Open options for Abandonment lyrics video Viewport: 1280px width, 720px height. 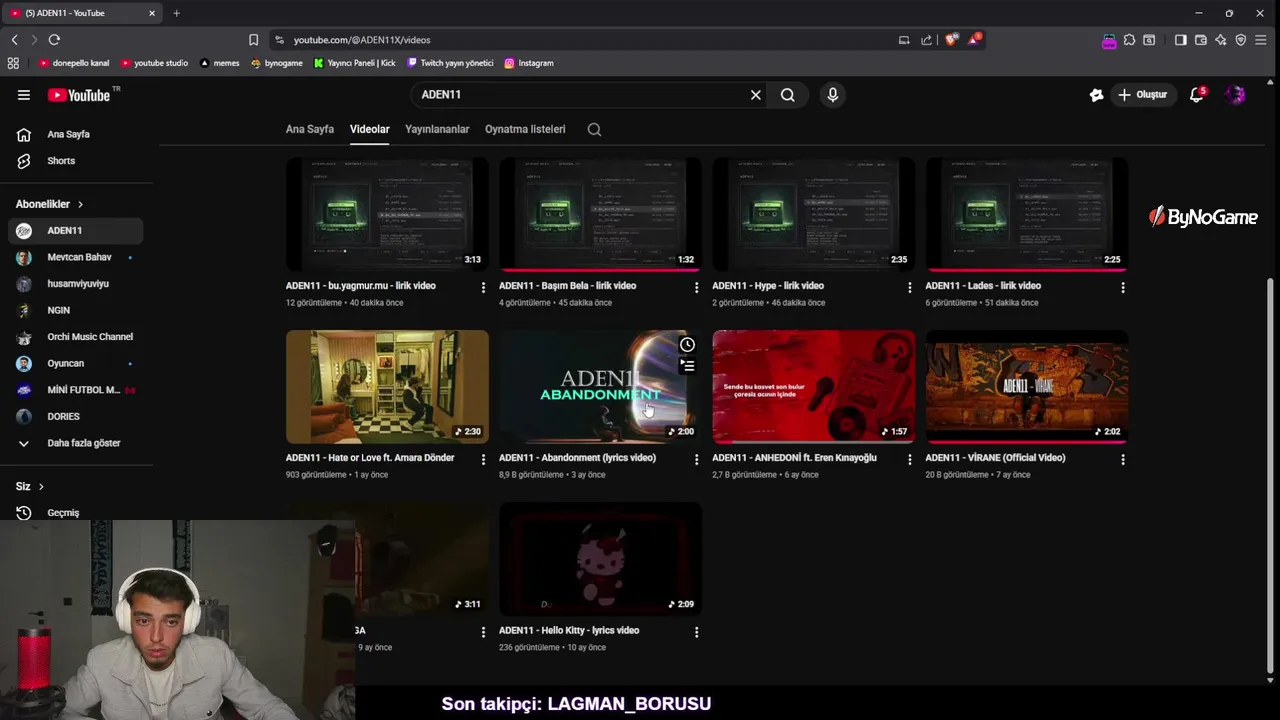point(696,460)
